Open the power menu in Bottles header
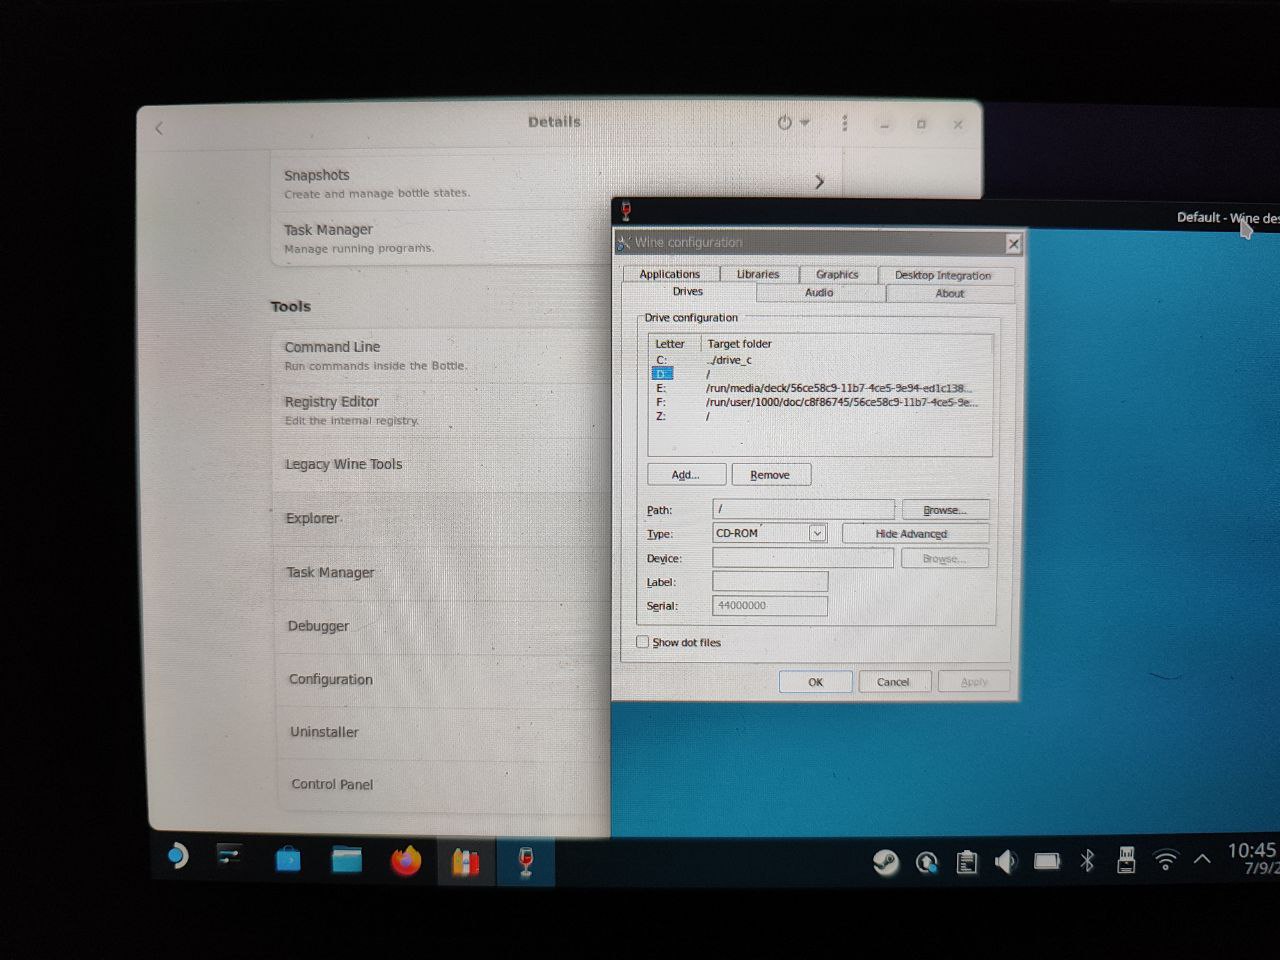 [x=793, y=123]
